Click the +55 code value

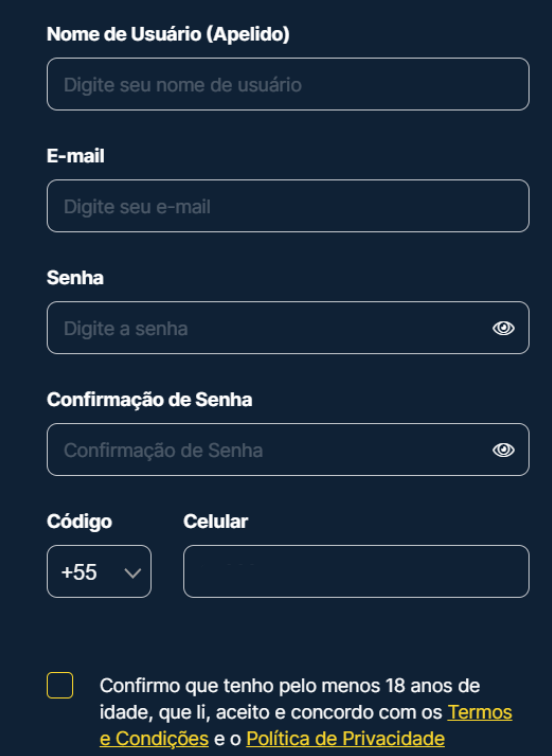coord(79,572)
